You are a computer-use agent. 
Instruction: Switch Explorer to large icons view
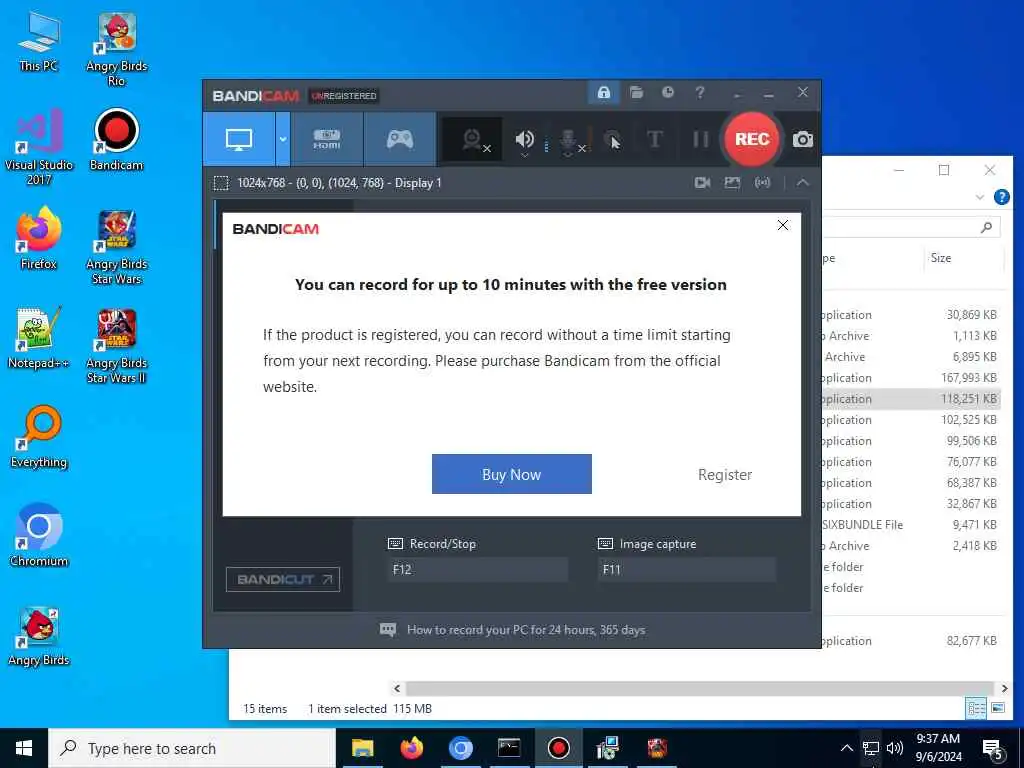tap(998, 708)
